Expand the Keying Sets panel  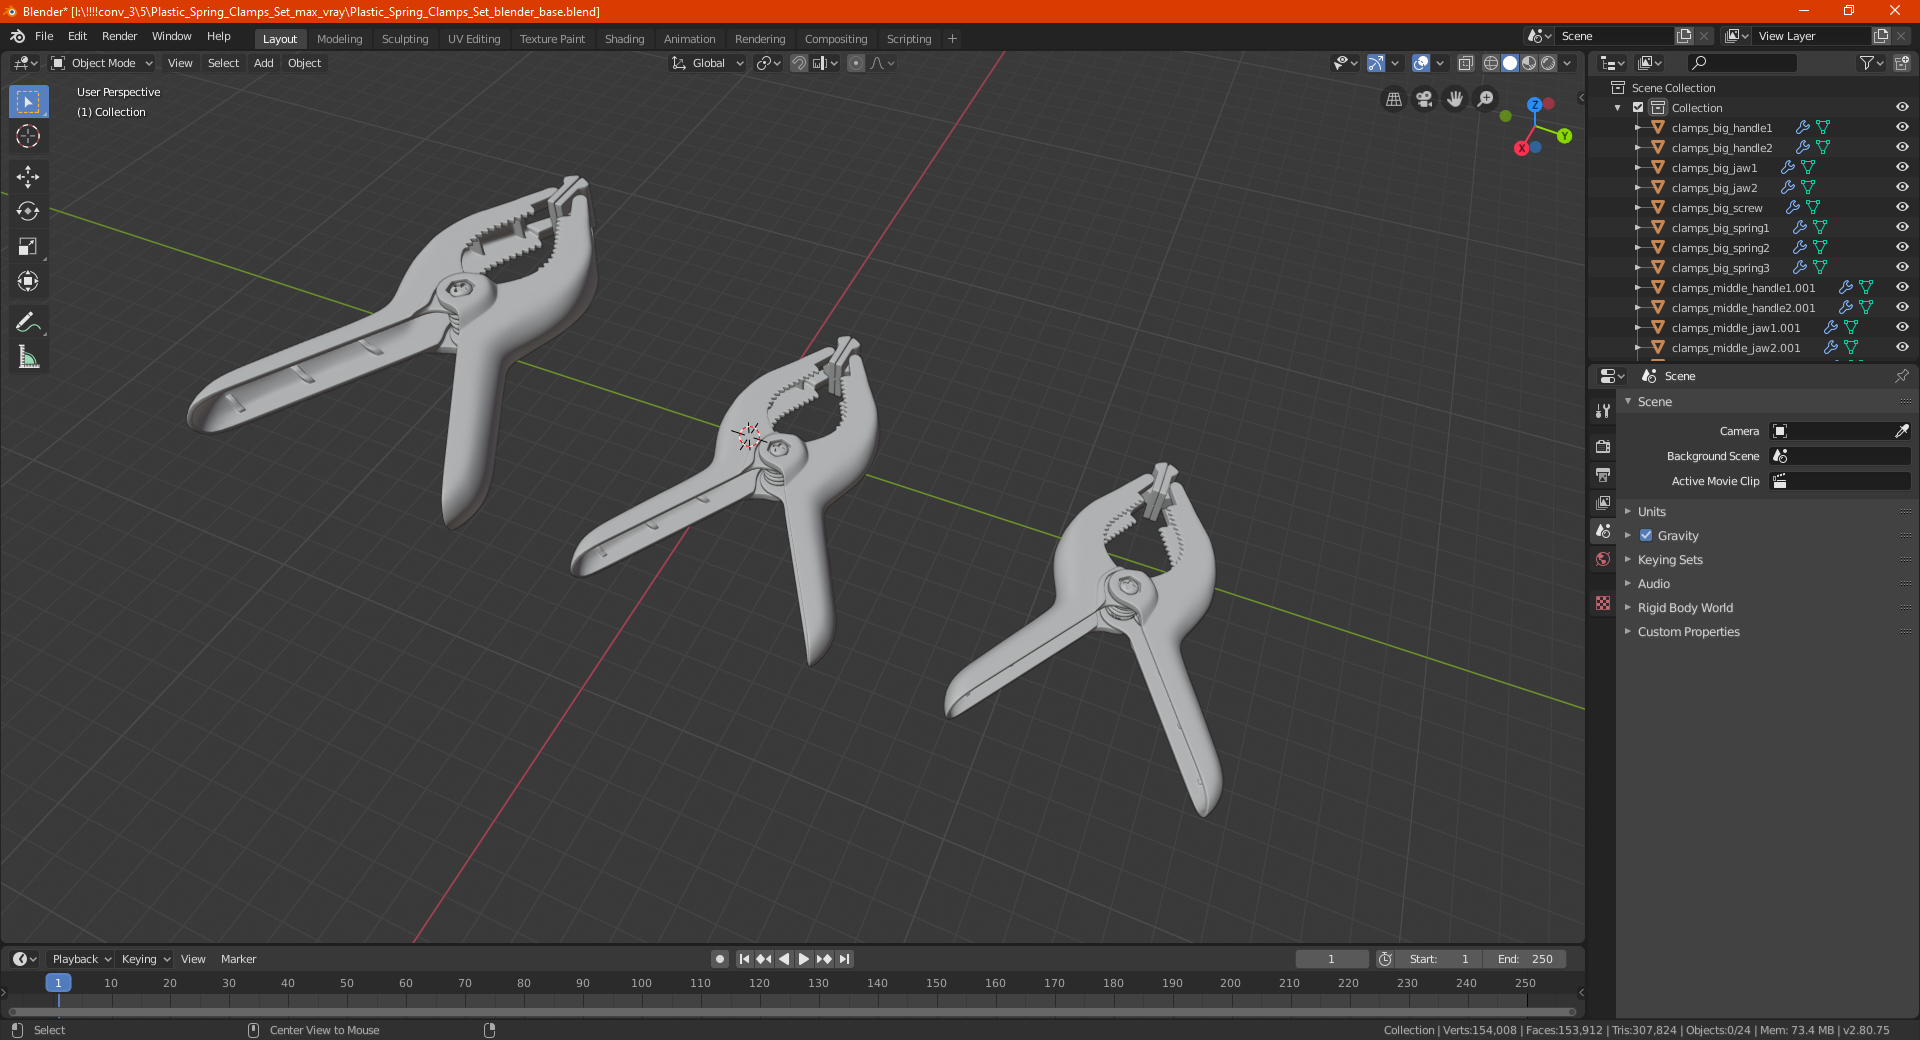[1669, 560]
